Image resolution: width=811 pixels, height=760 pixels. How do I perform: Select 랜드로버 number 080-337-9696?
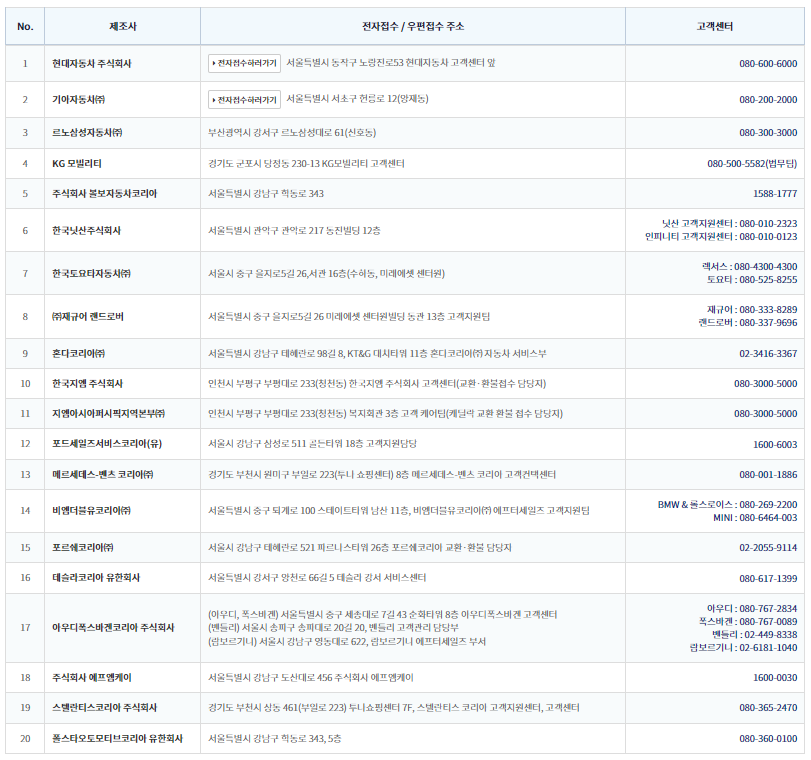click(x=768, y=322)
